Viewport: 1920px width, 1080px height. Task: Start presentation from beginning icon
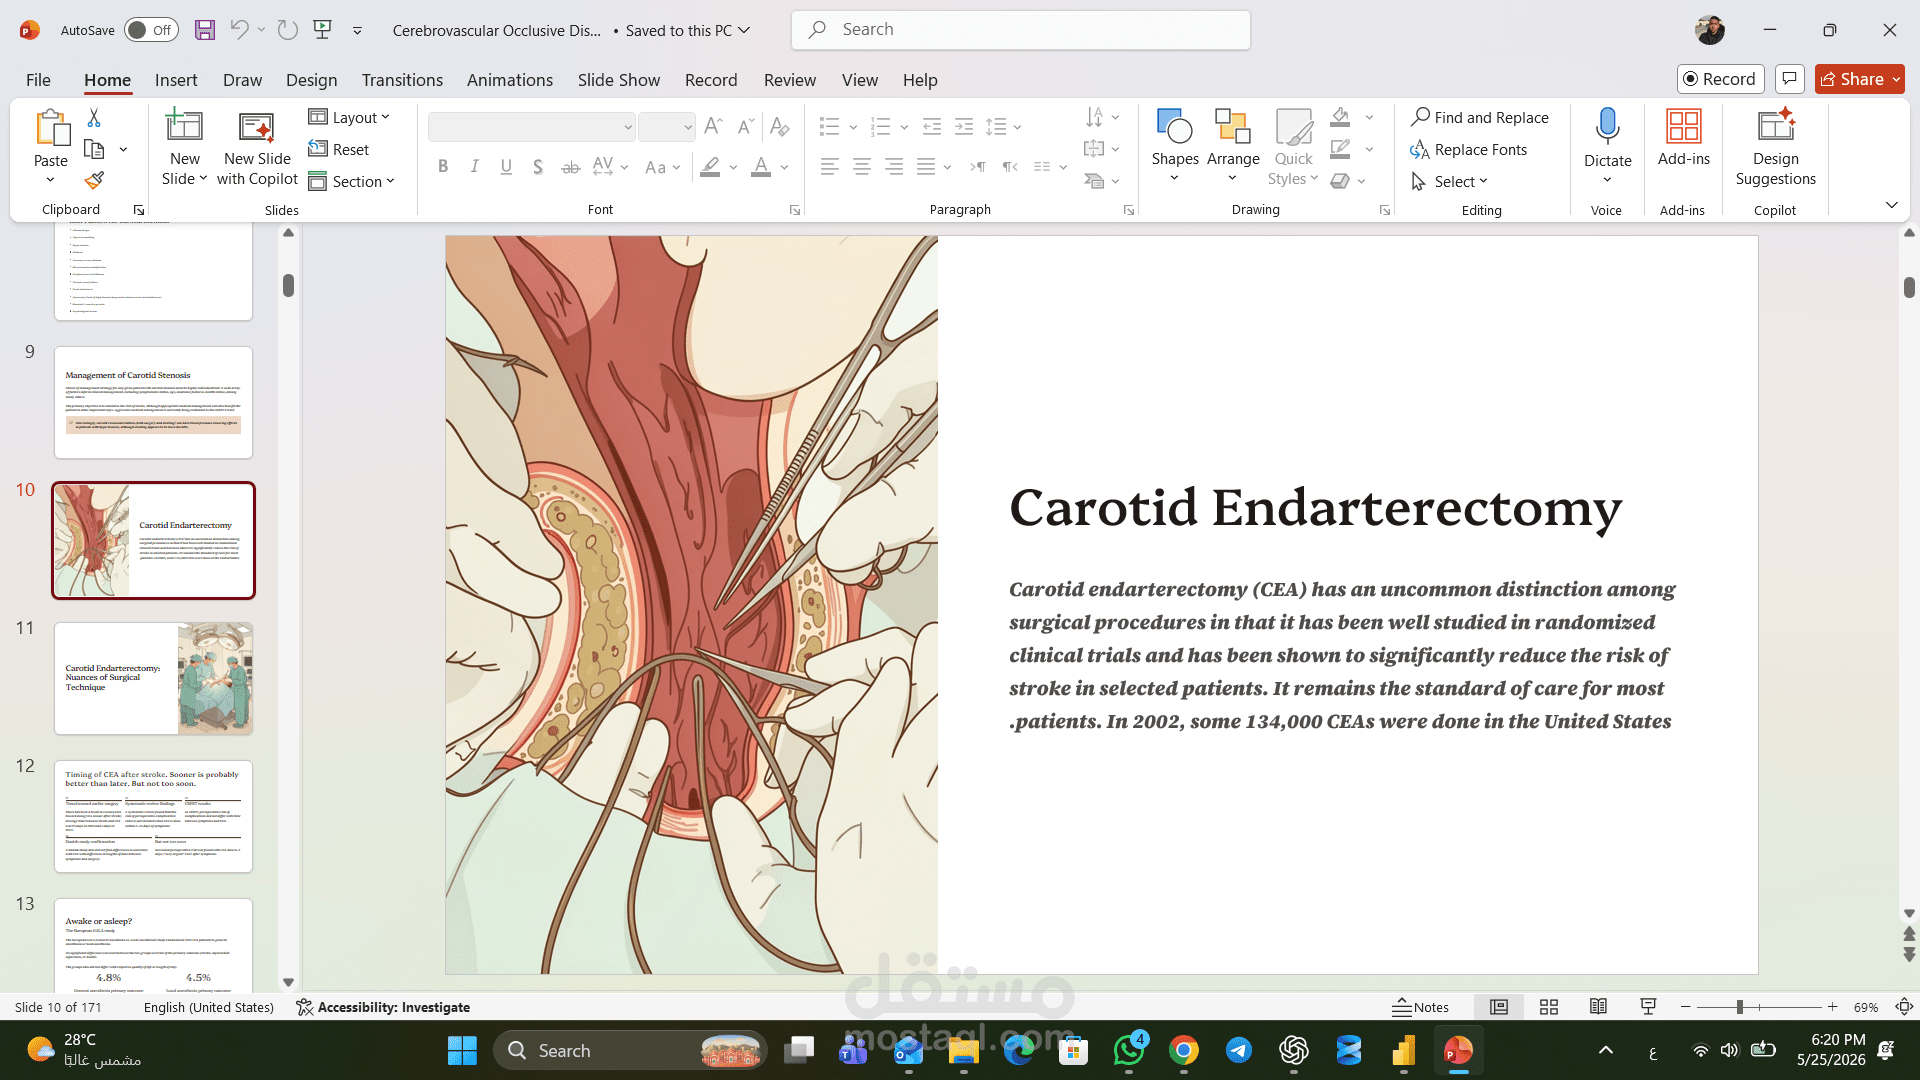[322, 30]
